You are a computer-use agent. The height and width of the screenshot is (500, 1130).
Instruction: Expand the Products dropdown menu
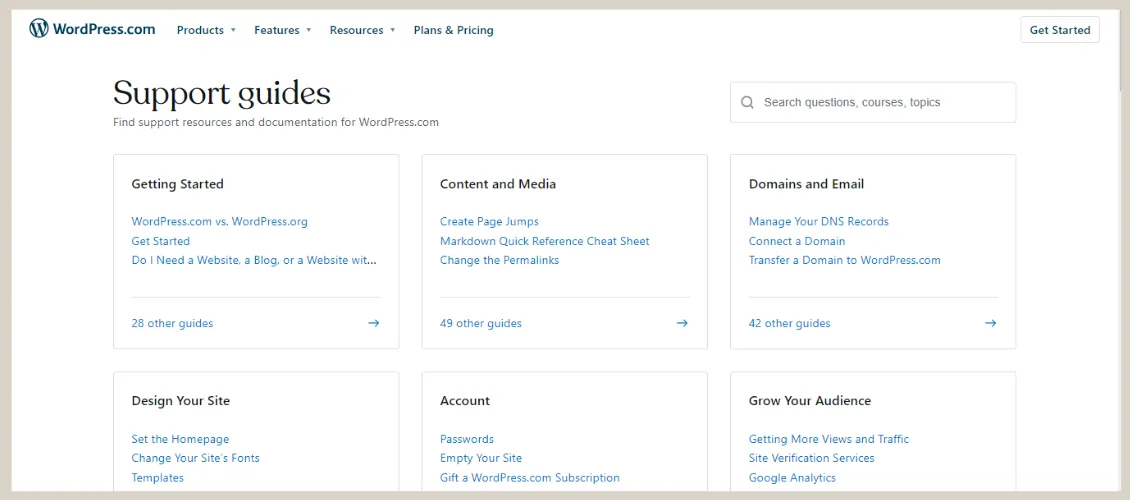click(206, 30)
